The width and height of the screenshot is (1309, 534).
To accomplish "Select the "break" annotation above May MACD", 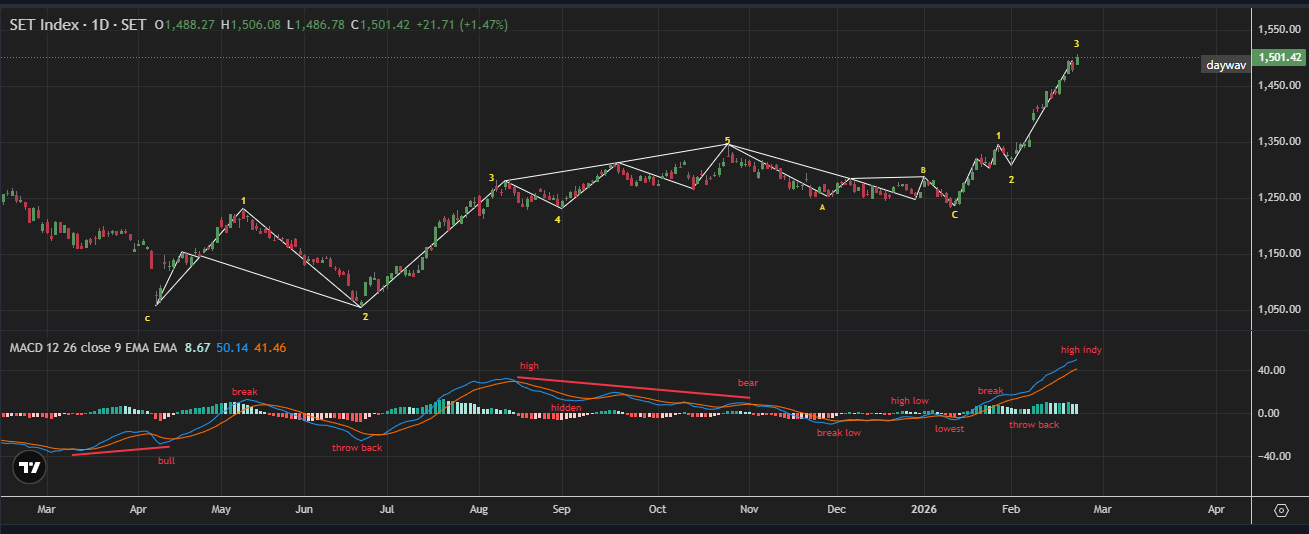I will point(245,391).
